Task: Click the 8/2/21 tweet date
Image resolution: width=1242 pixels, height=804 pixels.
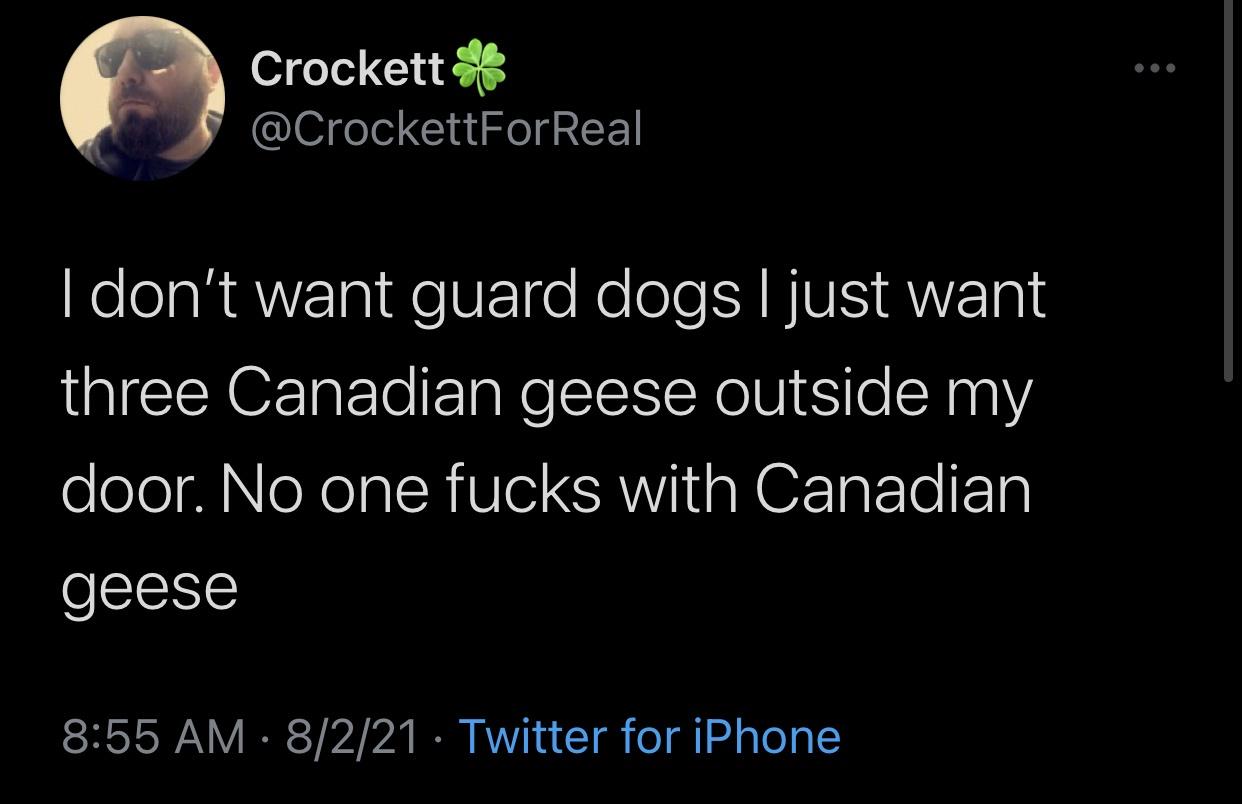Action: (x=352, y=737)
